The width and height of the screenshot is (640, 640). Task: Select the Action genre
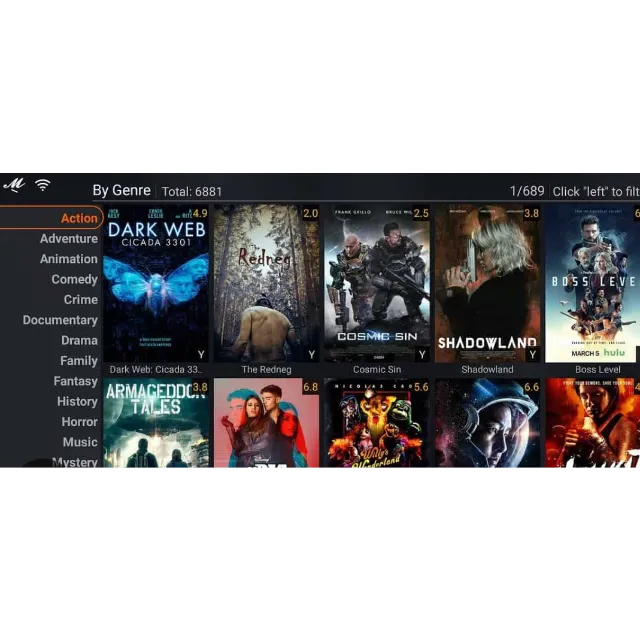(x=51, y=218)
